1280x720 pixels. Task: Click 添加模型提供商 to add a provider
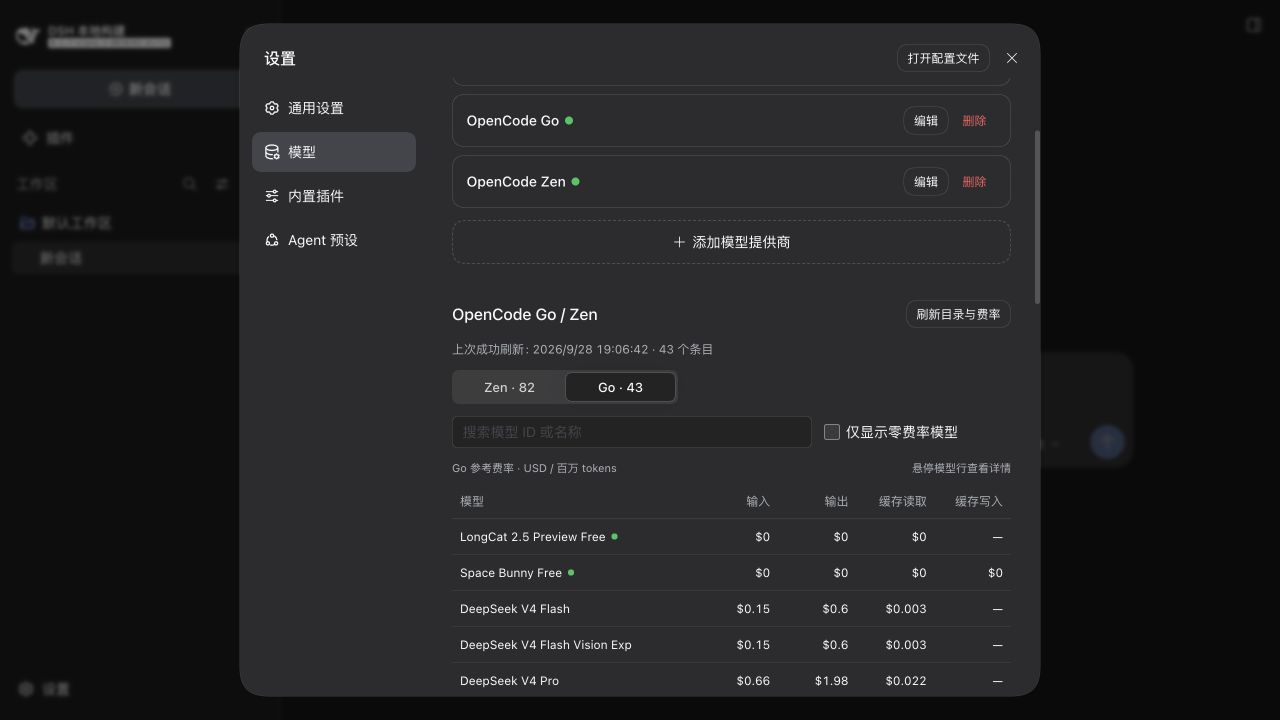tap(731, 242)
